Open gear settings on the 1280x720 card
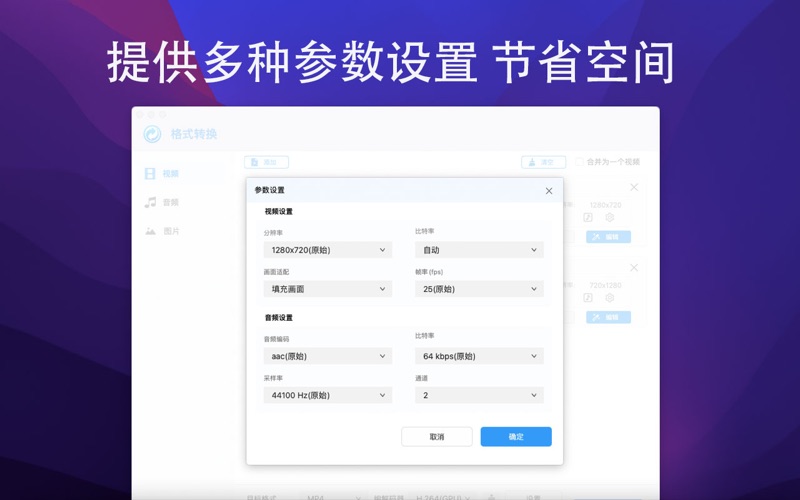800x500 pixels. [610, 217]
